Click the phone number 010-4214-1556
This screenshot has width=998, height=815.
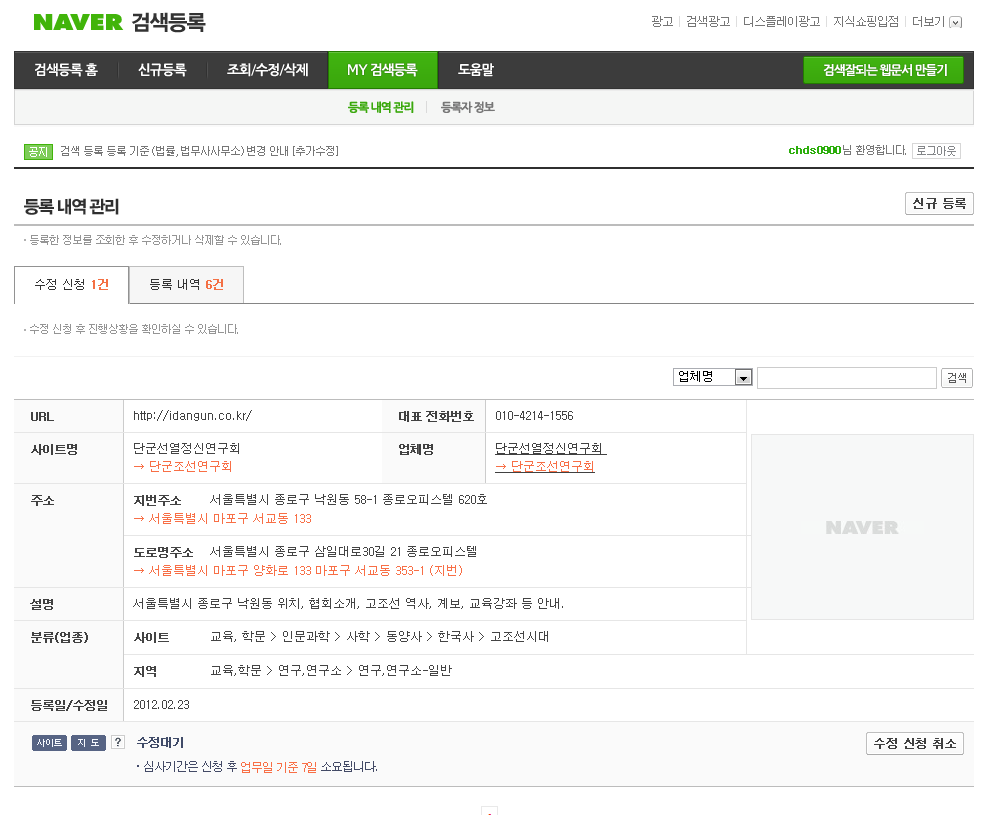pos(534,416)
